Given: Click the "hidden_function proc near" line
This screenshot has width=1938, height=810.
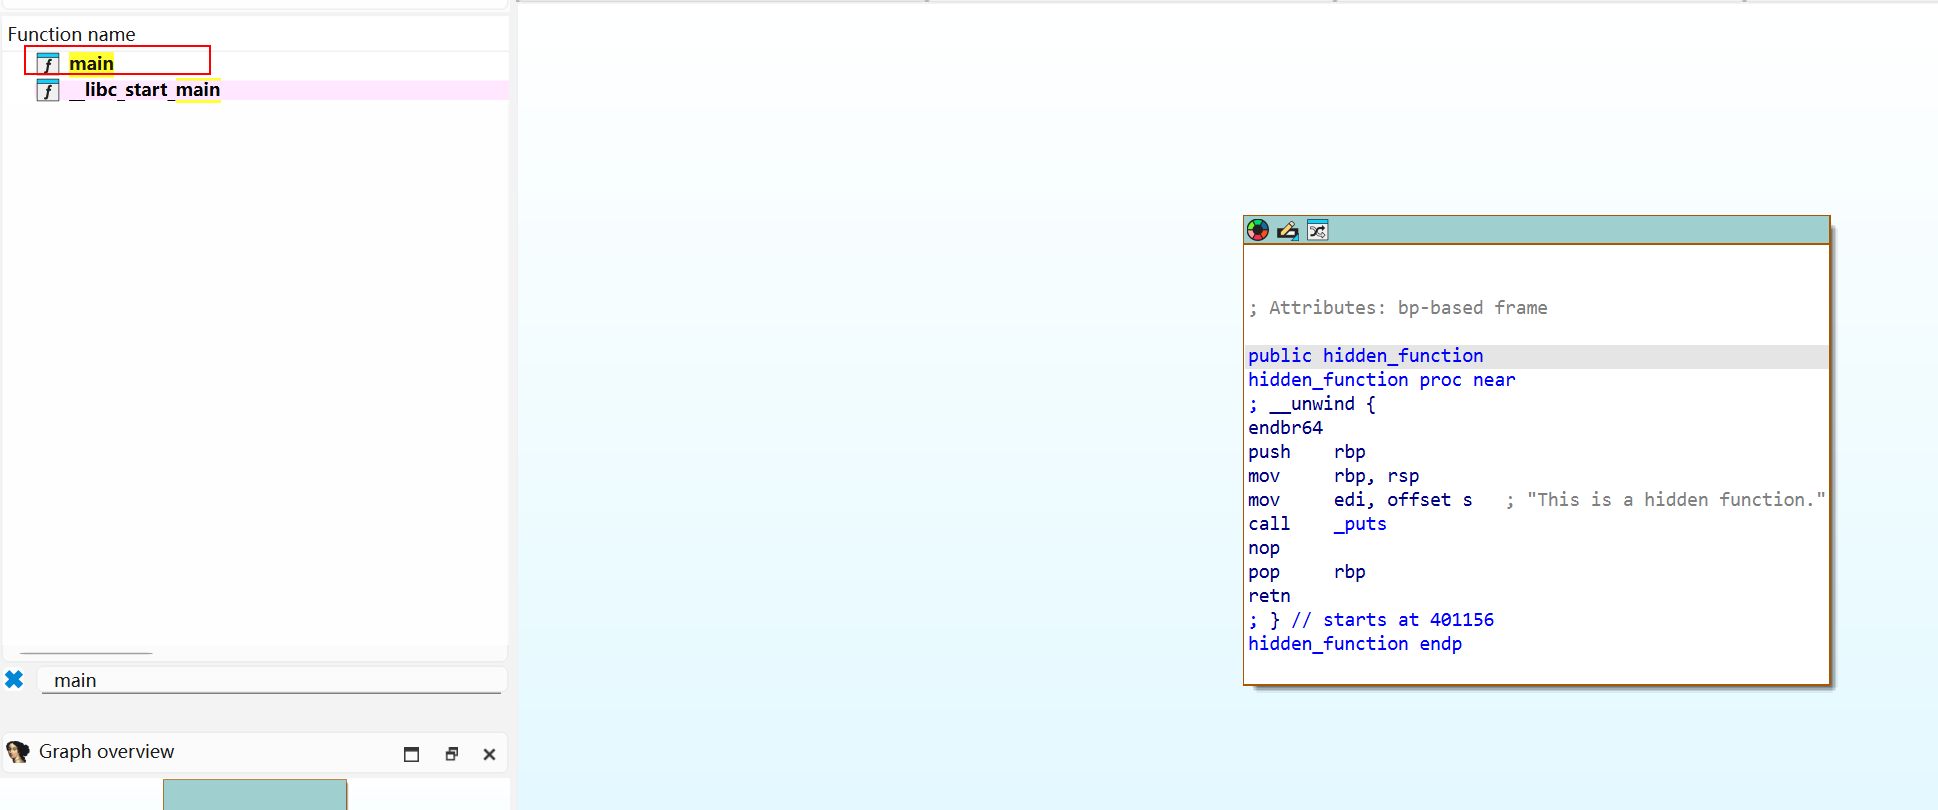Looking at the screenshot, I should tap(1381, 380).
